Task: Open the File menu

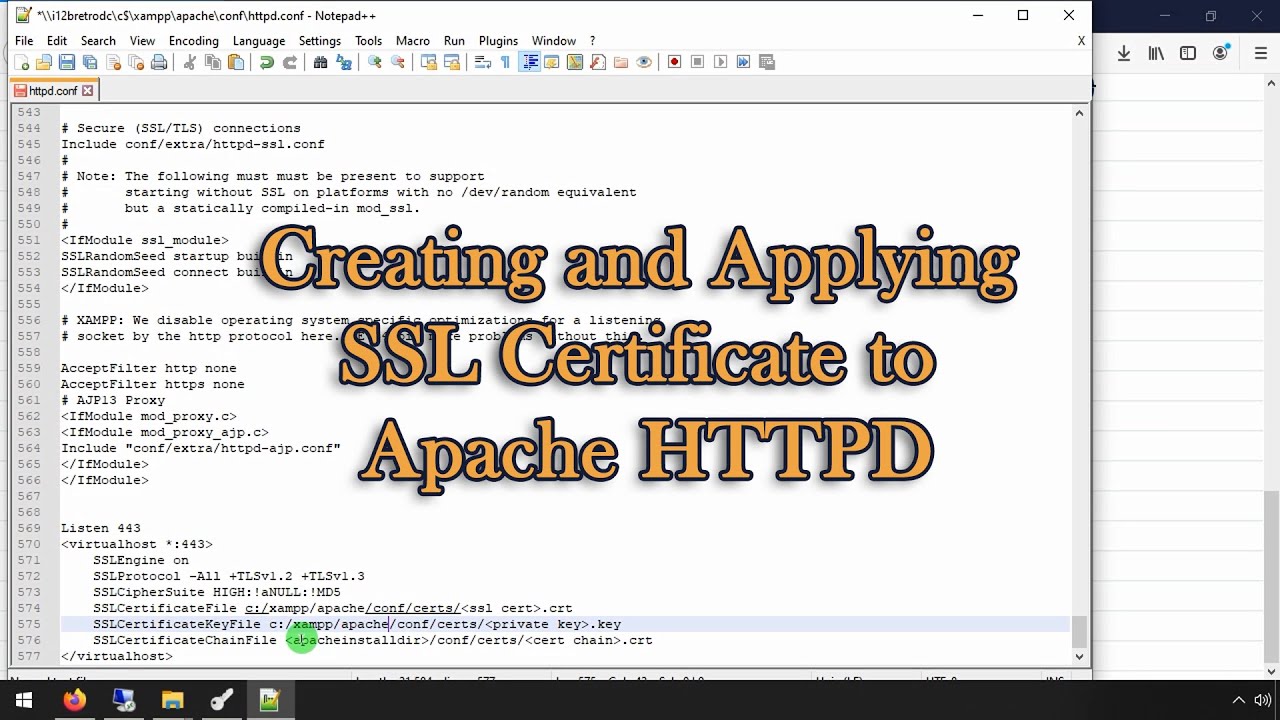Action: click(x=24, y=41)
